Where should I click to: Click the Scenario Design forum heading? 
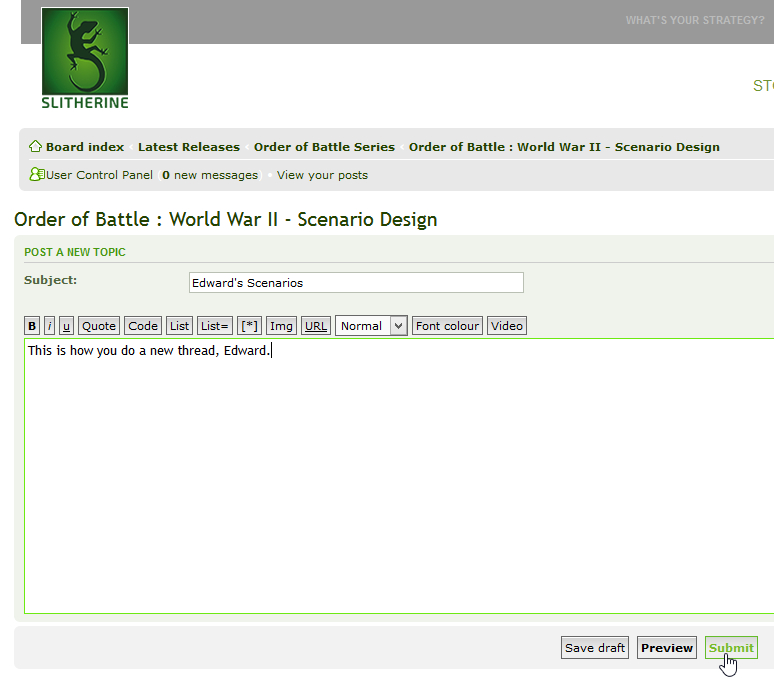[226, 219]
